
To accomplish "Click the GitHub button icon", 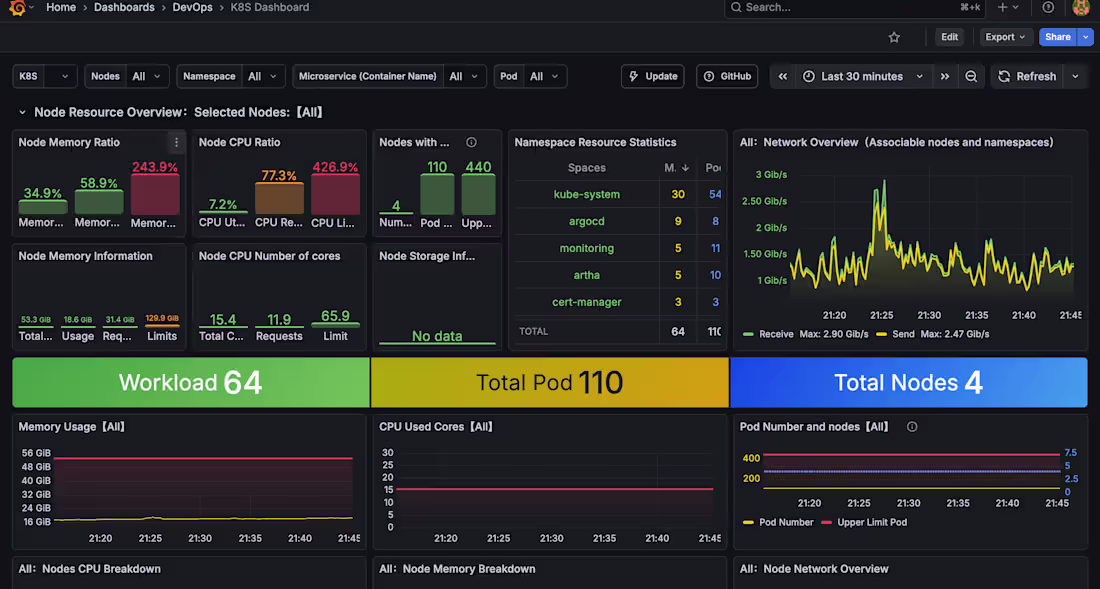I will 709,76.
